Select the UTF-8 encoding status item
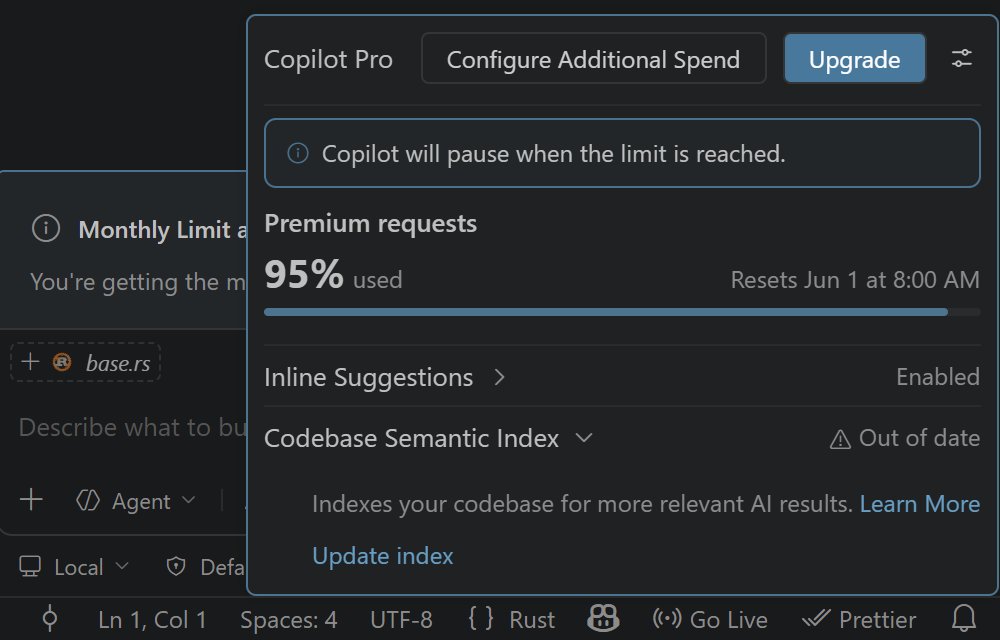 [401, 620]
